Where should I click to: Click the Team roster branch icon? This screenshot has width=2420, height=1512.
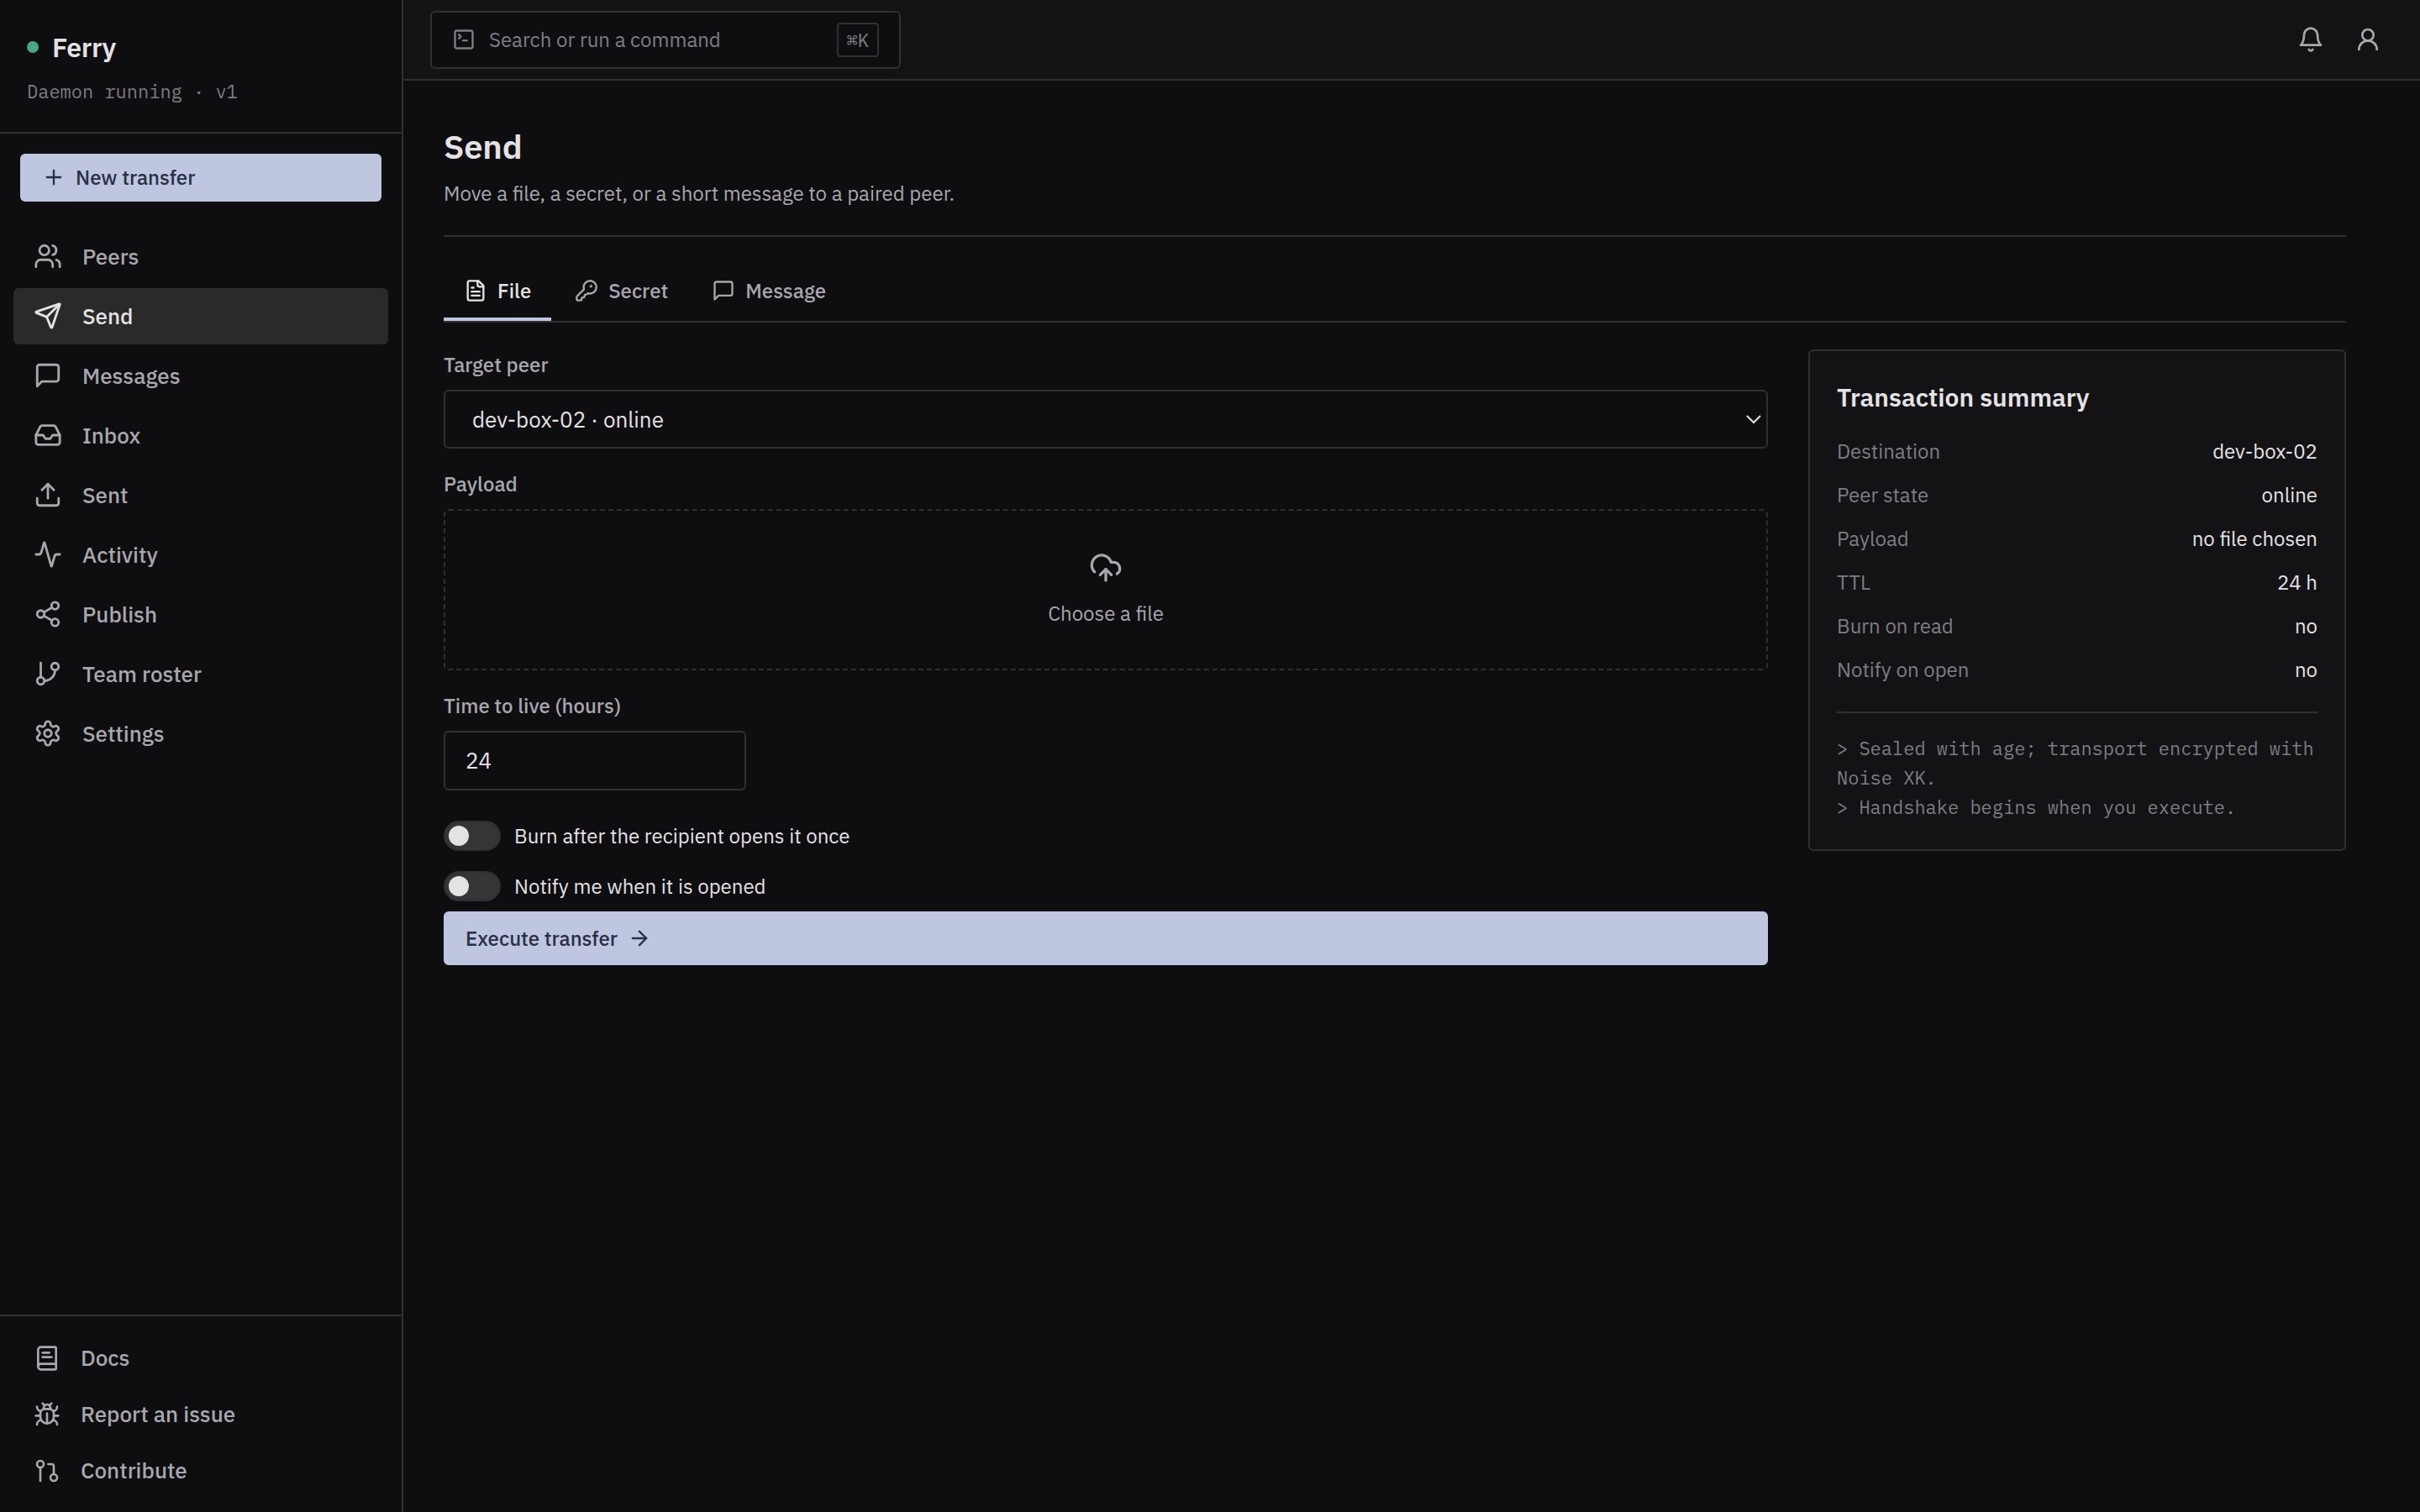click(48, 674)
